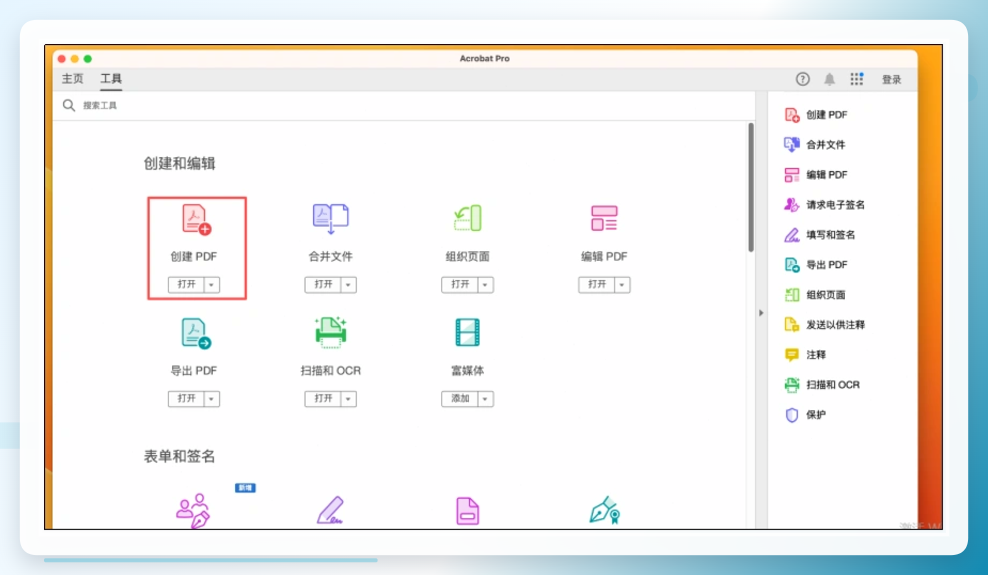Click 添加 button under 富媒体
Viewport: 988px width, 575px height.
coord(459,399)
